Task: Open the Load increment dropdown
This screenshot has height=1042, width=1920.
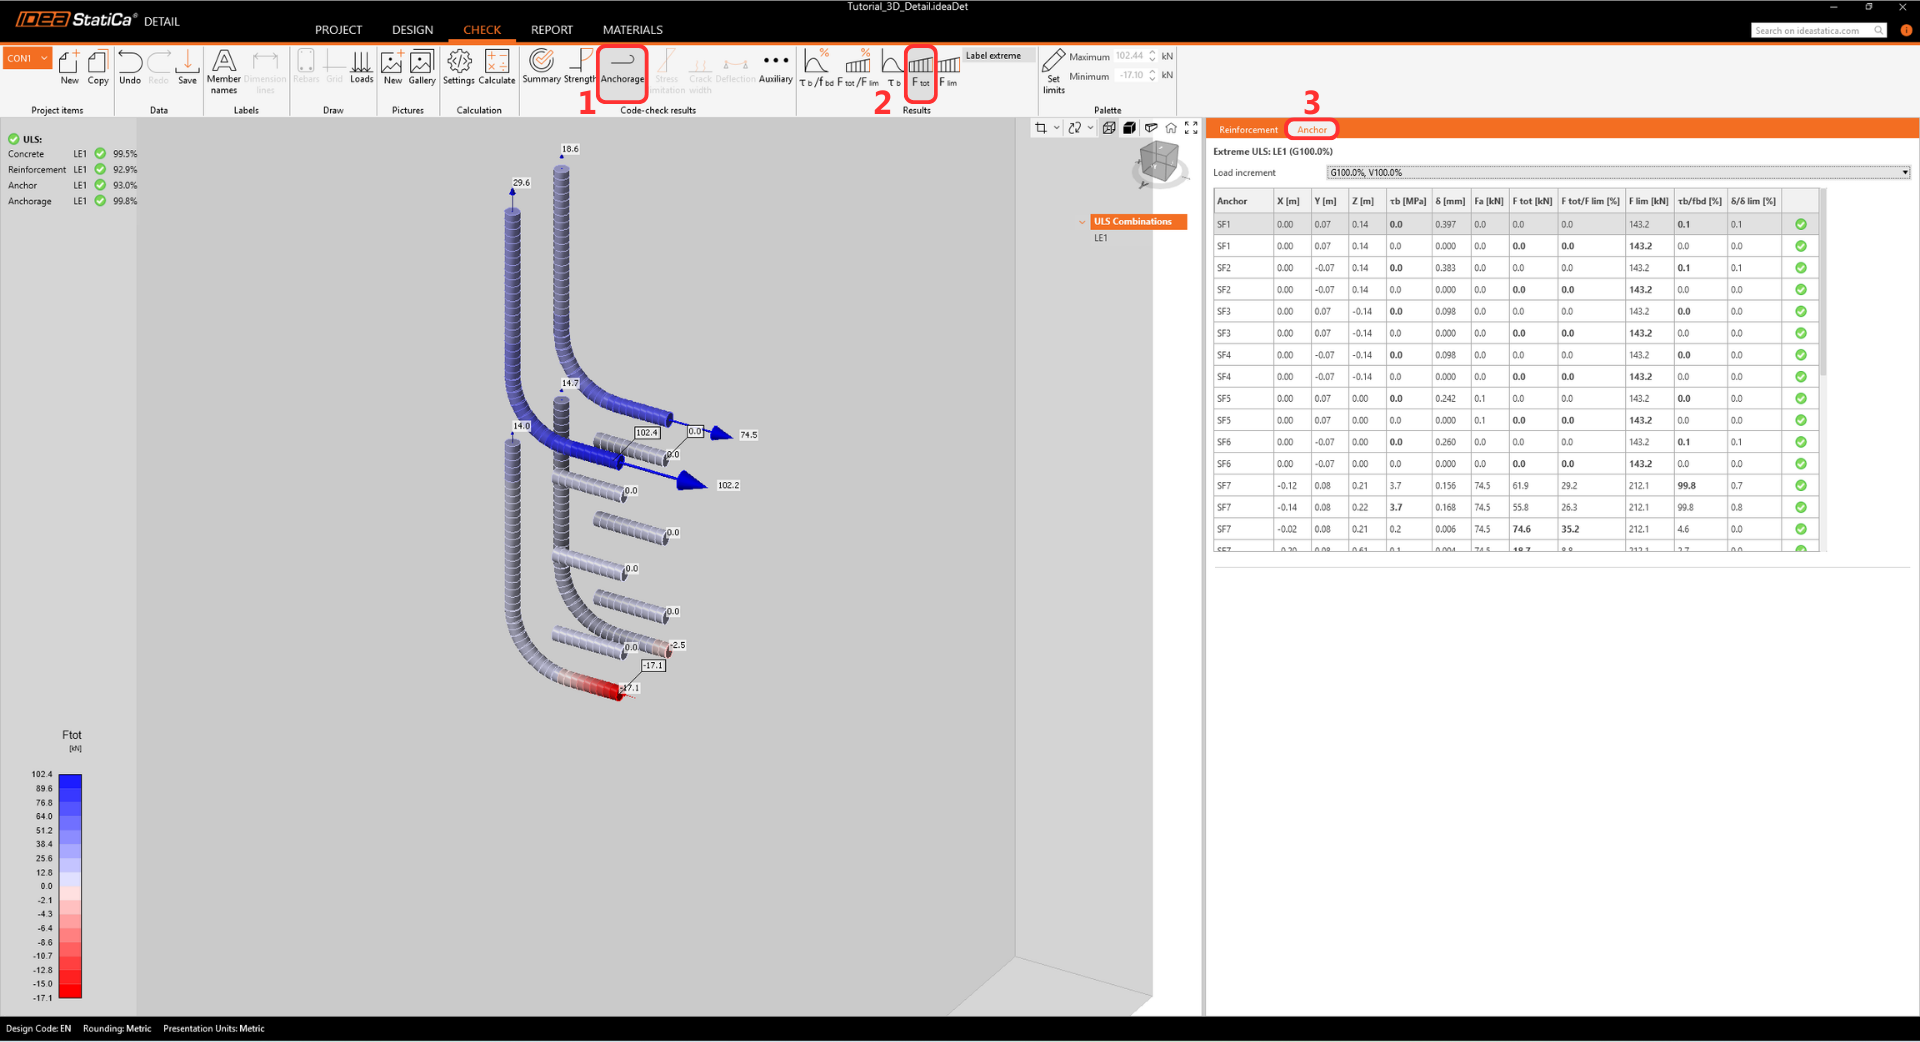Action: pyautogui.click(x=1618, y=173)
